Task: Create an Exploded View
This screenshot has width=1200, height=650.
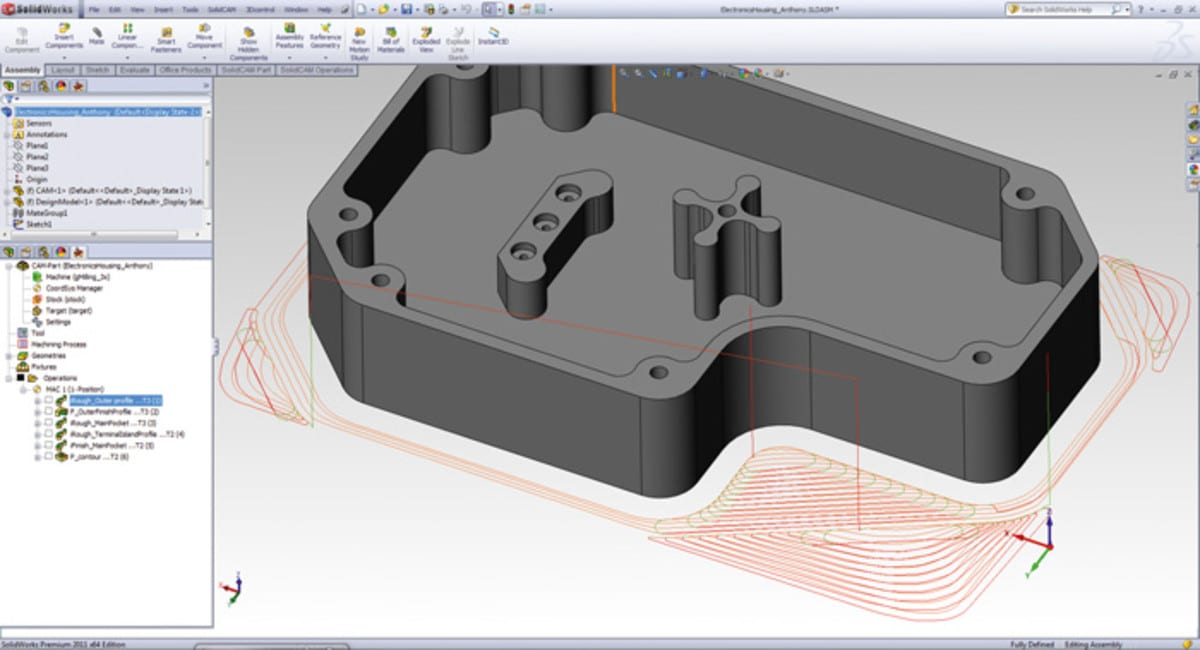Action: tap(426, 32)
